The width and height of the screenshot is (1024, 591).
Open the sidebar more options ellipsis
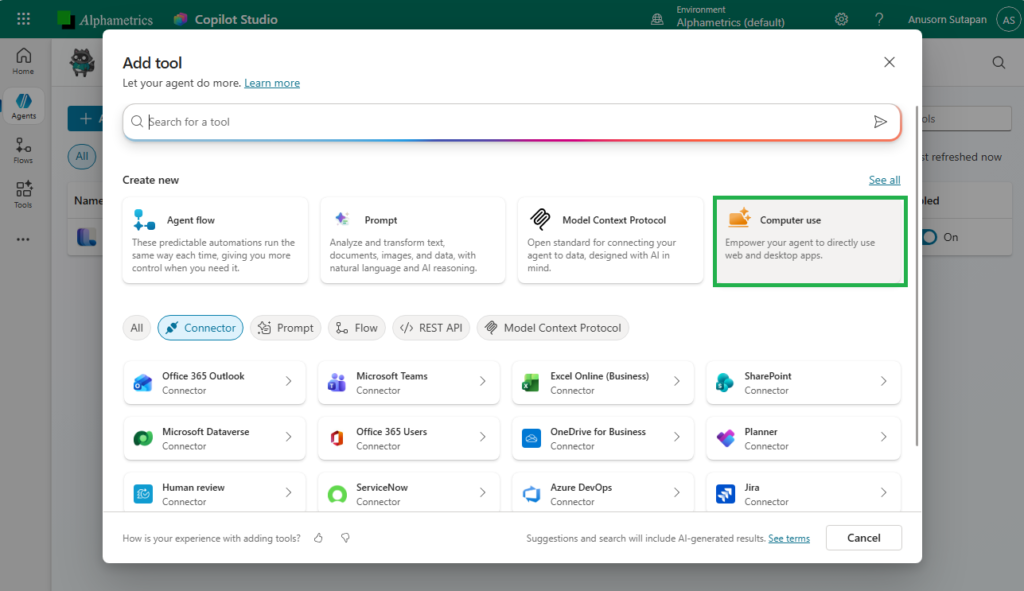(24, 240)
